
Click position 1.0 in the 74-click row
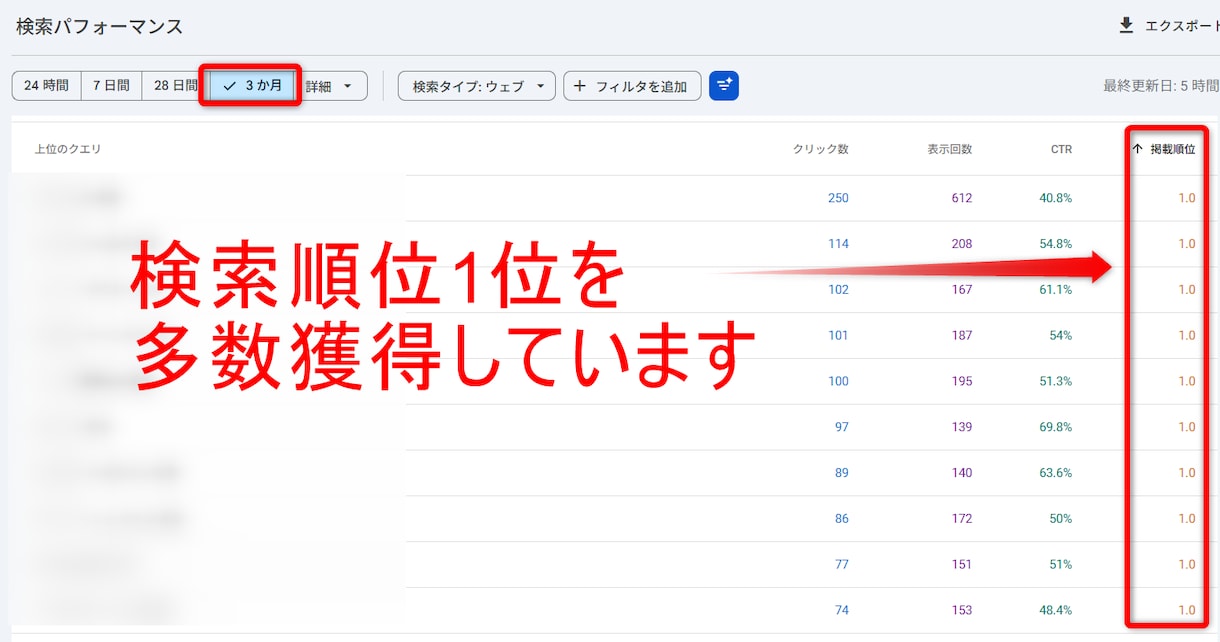1186,611
